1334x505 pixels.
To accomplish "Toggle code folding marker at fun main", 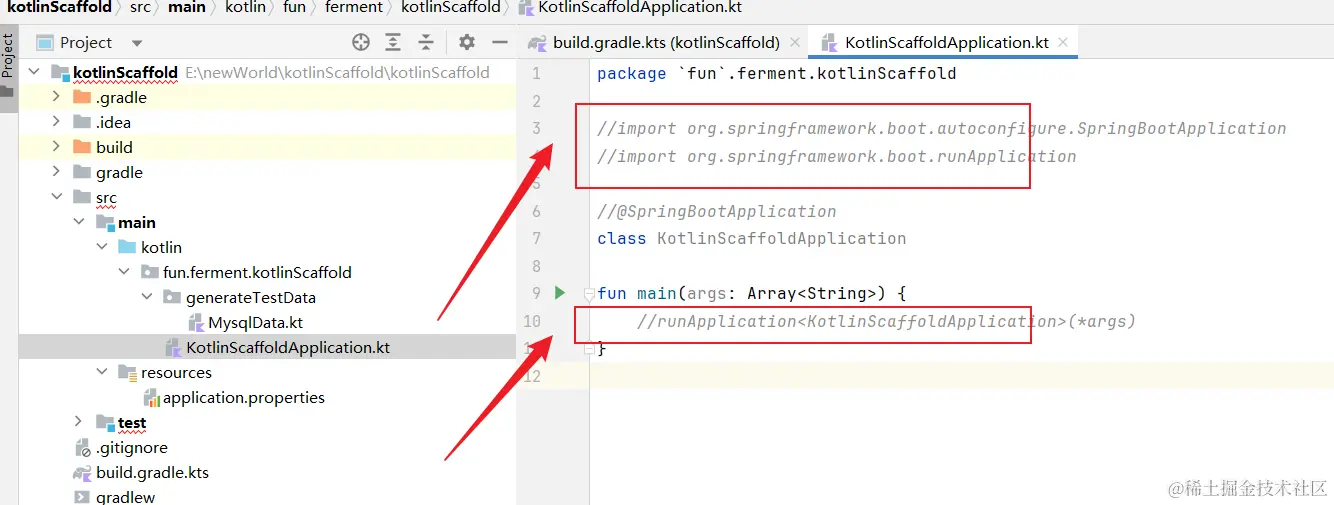I will click(x=589, y=294).
